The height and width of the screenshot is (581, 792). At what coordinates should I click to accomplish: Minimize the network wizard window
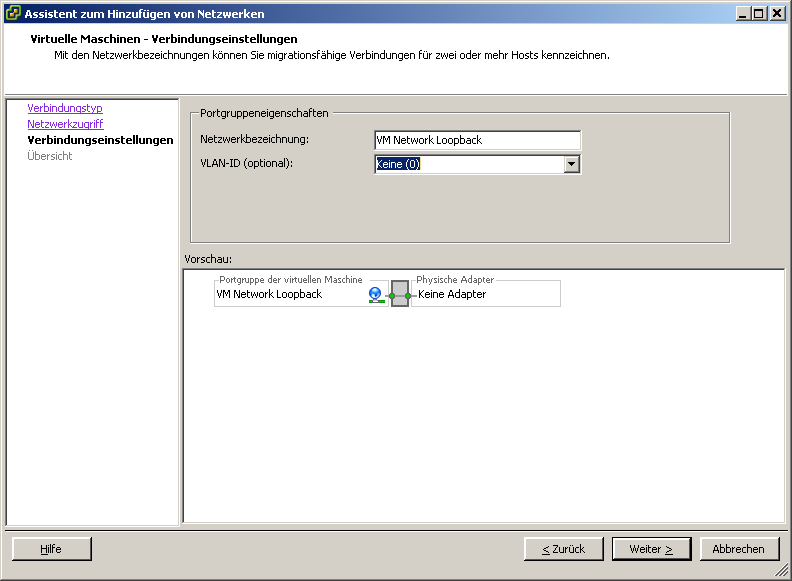click(744, 13)
